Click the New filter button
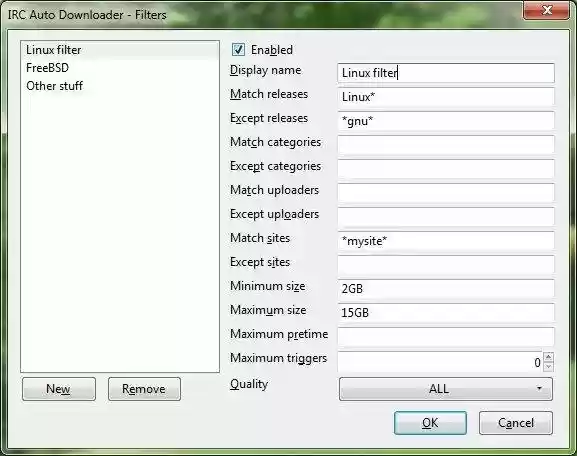The height and width of the screenshot is (456, 577). [x=59, y=389]
